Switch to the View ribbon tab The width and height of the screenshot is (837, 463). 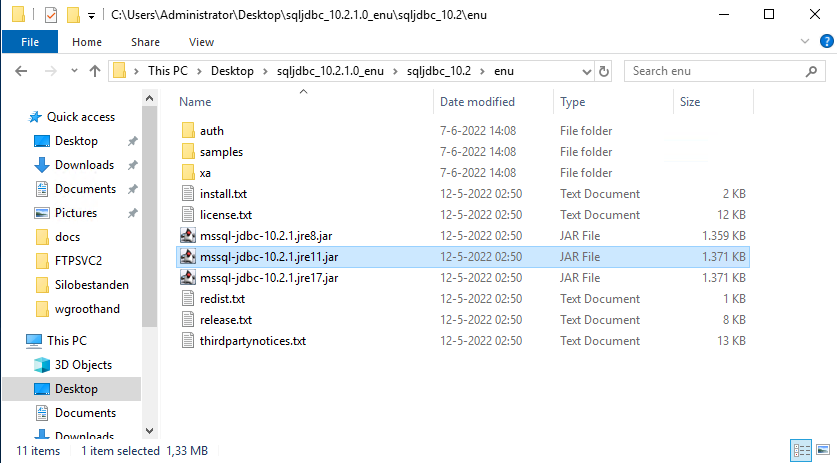coord(201,42)
